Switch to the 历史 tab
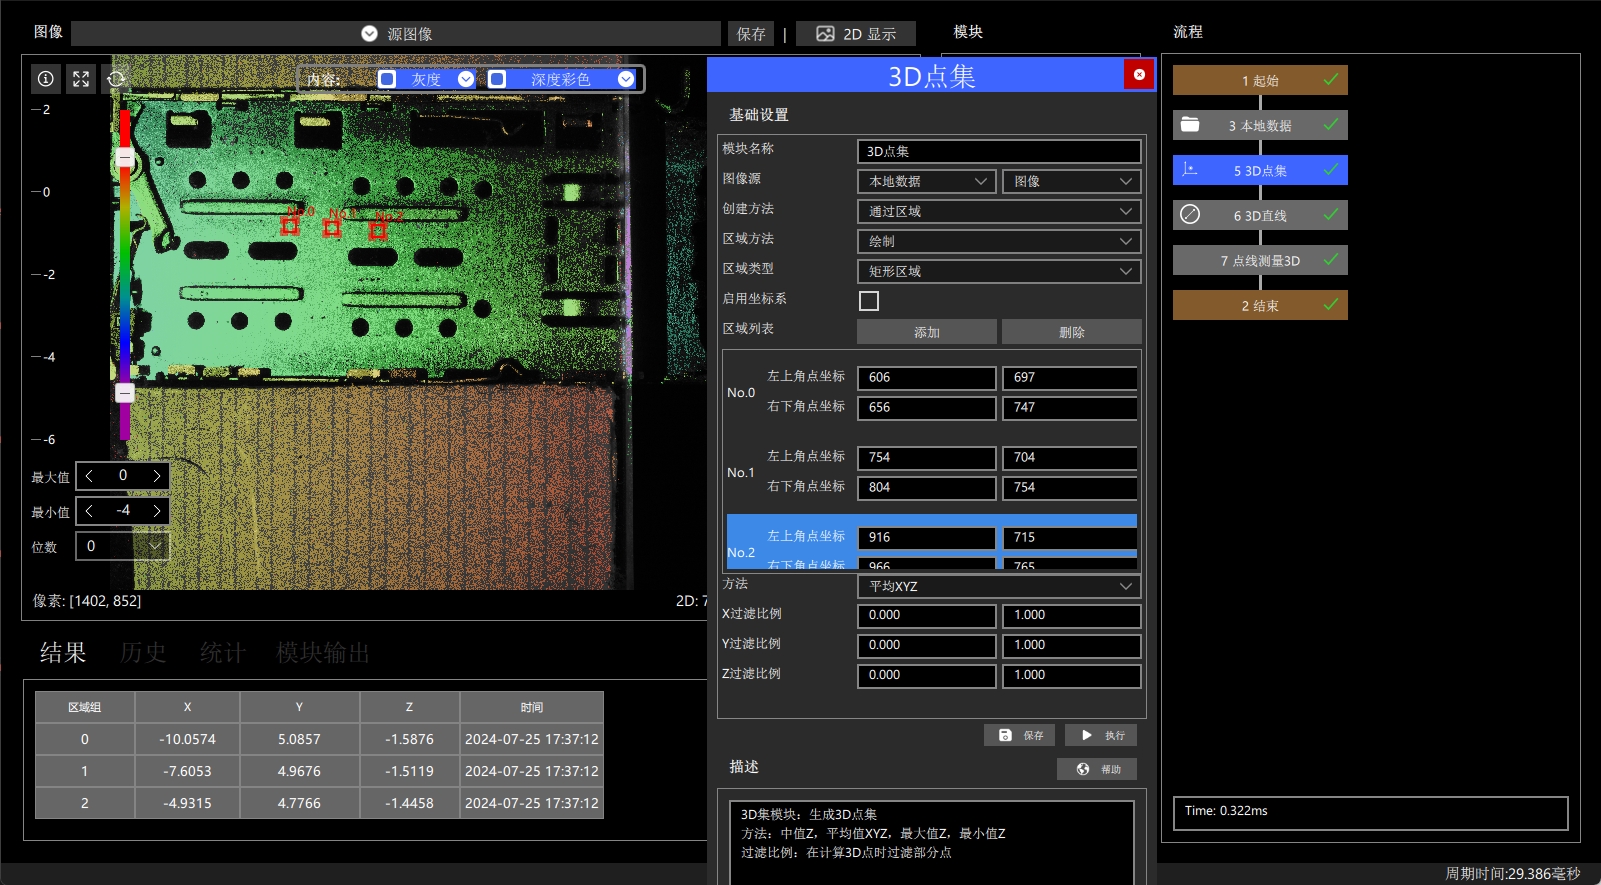 pyautogui.click(x=143, y=653)
